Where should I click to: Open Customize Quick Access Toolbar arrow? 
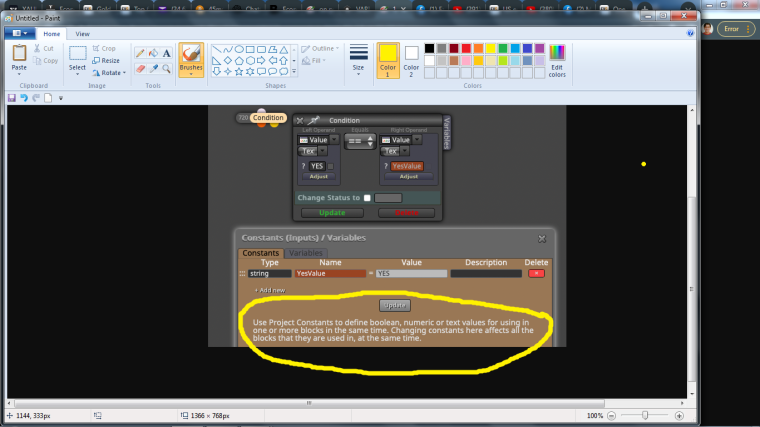click(61, 98)
